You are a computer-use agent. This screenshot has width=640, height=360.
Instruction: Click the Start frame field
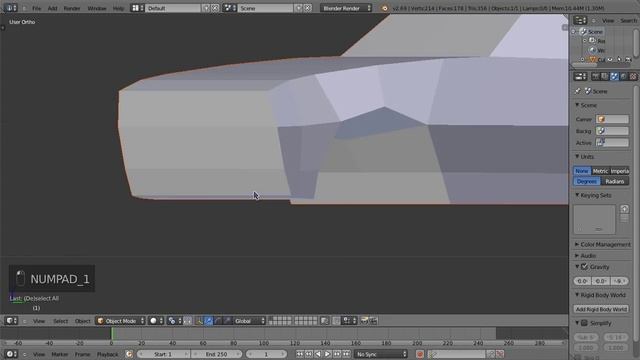click(x=163, y=354)
